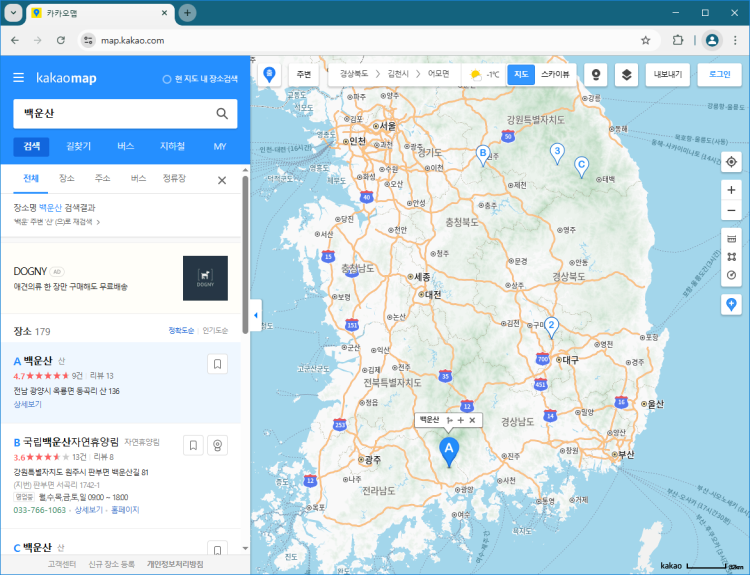Select the 주소 results tab
The image size is (750, 575).
102,179
